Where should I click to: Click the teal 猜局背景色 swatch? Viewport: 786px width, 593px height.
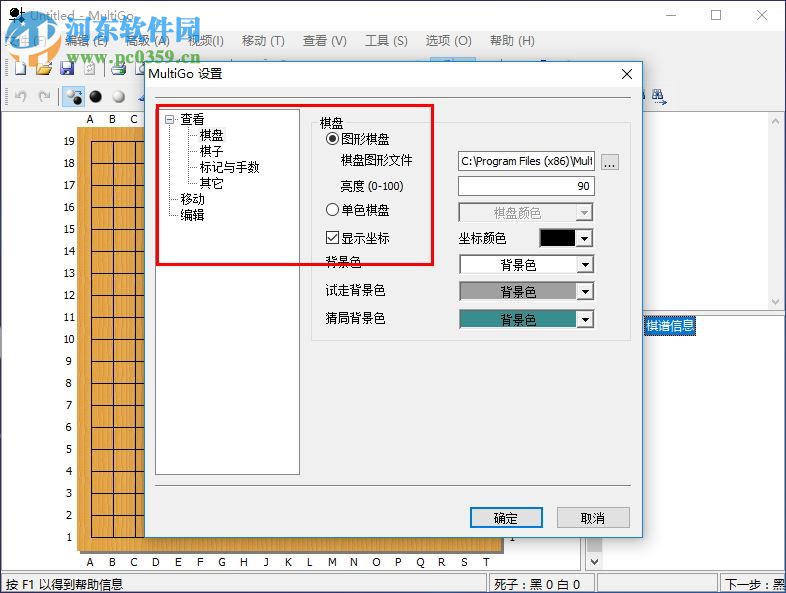(x=518, y=319)
